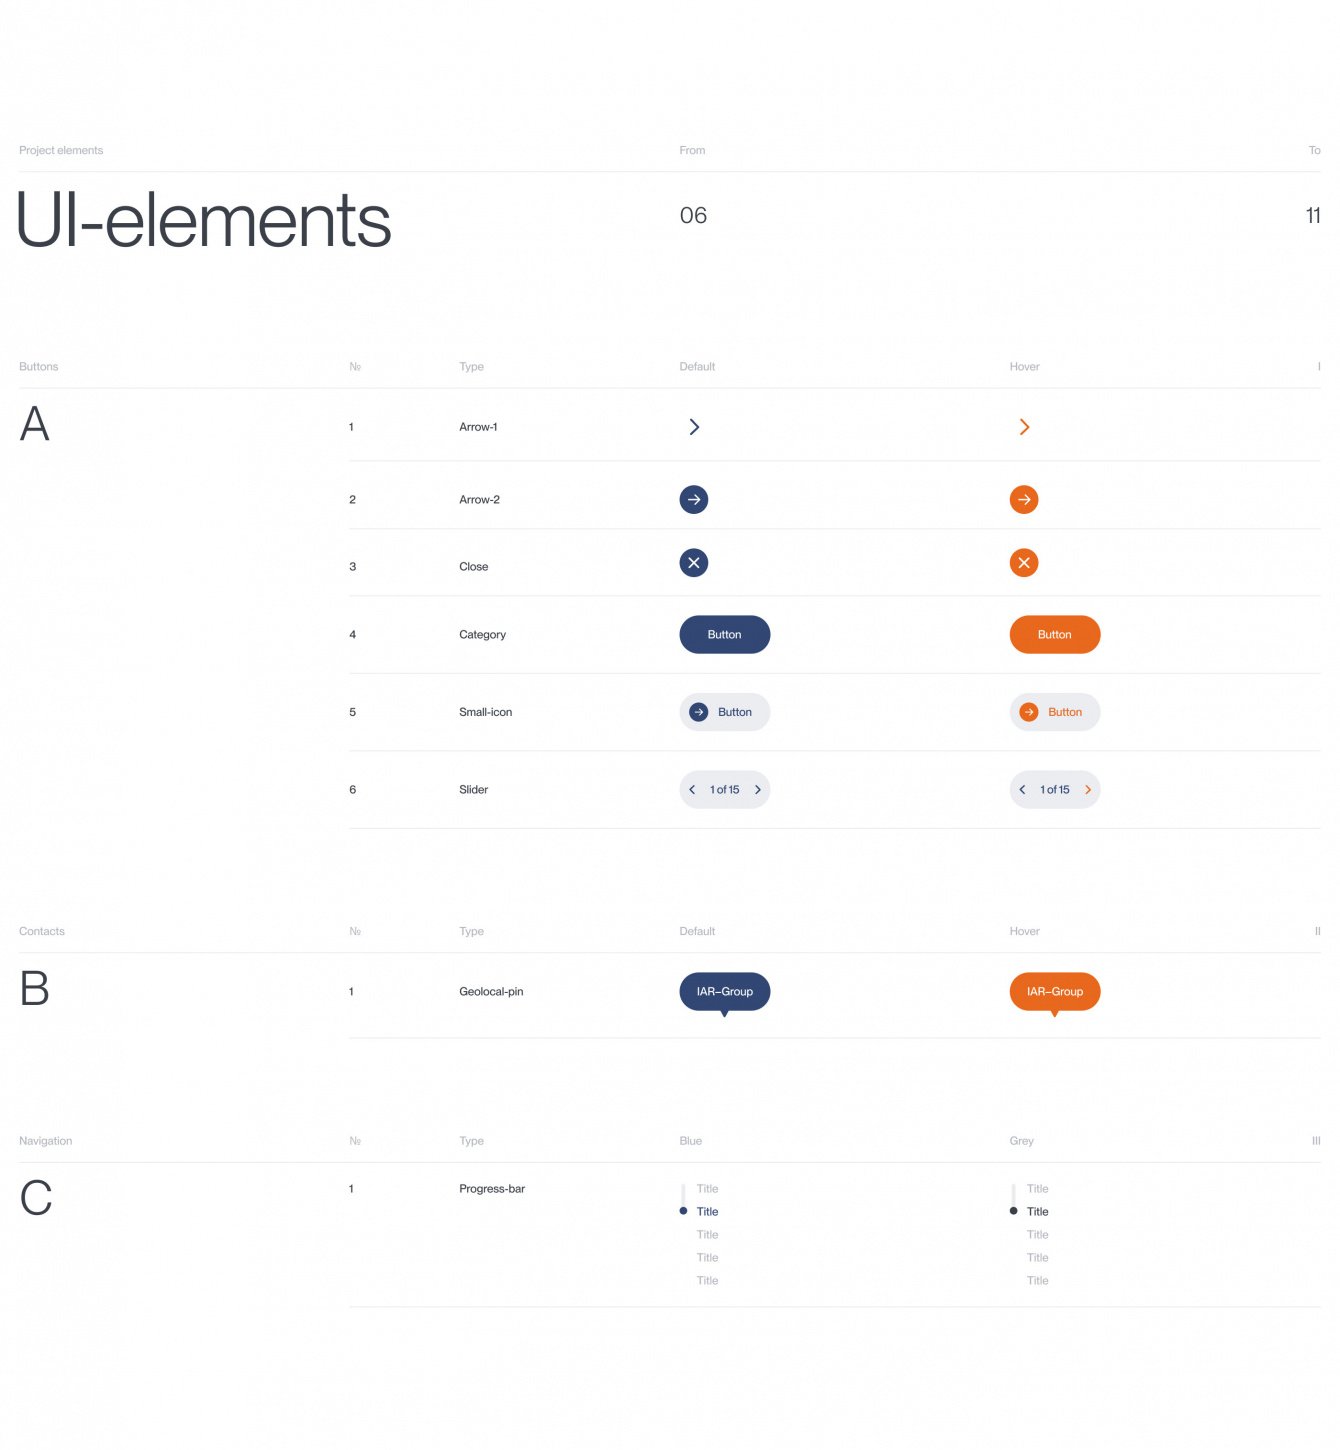
Task: Click the orange circular Close icon
Action: (x=1024, y=563)
